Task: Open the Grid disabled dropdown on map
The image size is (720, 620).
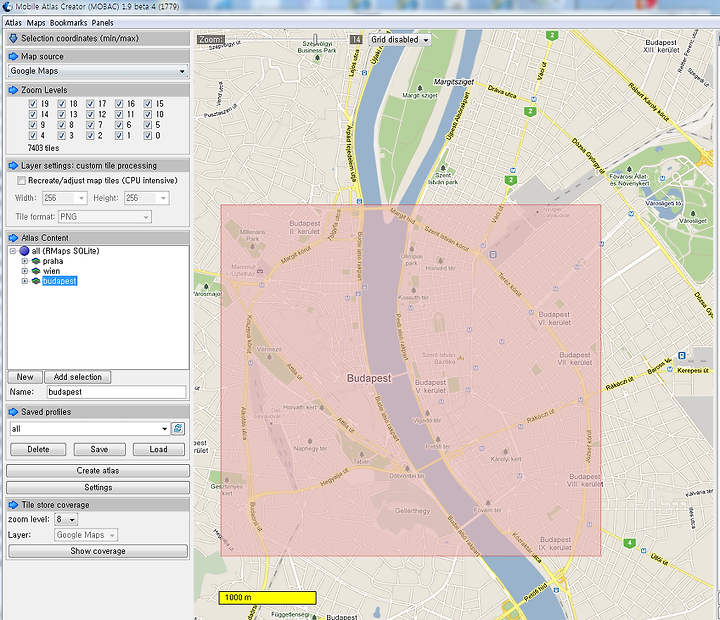Action: coord(399,40)
